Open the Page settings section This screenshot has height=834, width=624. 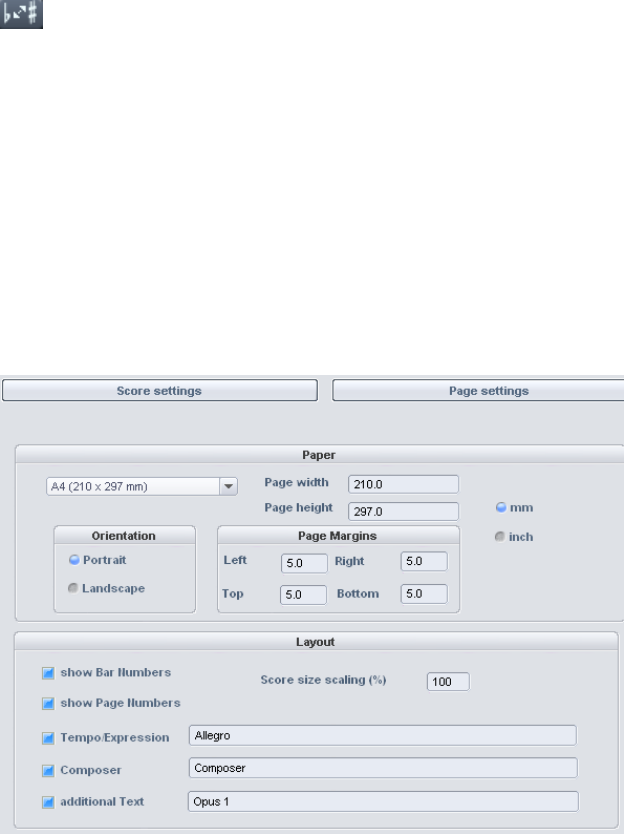478,390
